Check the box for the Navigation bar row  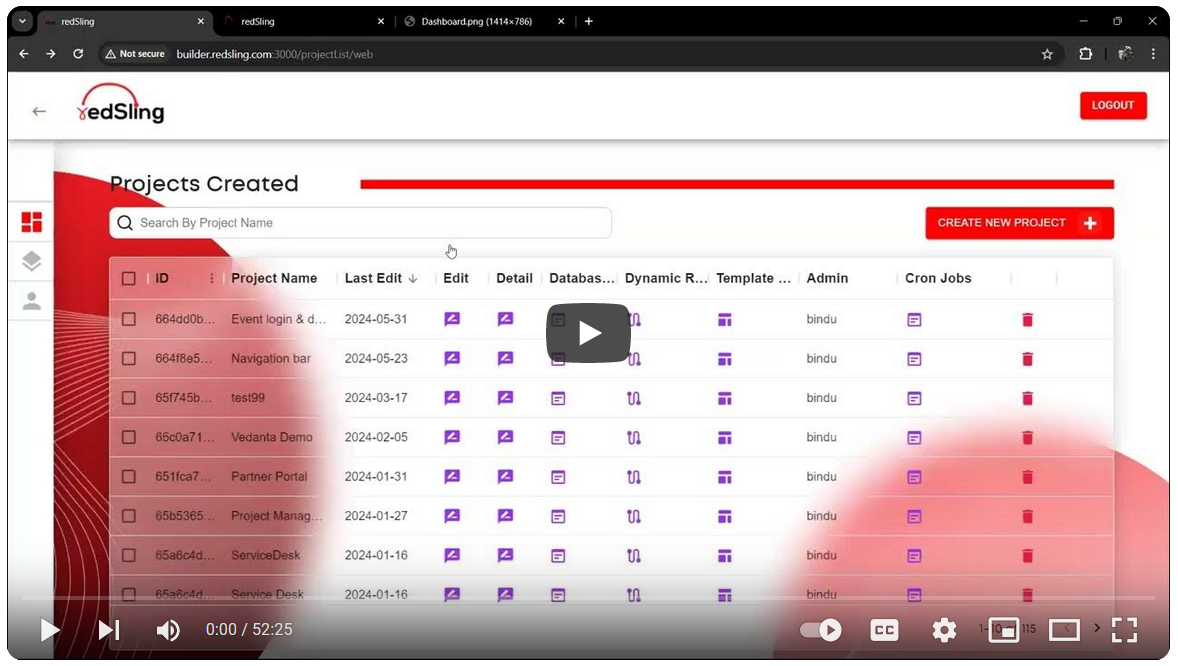coord(128,359)
